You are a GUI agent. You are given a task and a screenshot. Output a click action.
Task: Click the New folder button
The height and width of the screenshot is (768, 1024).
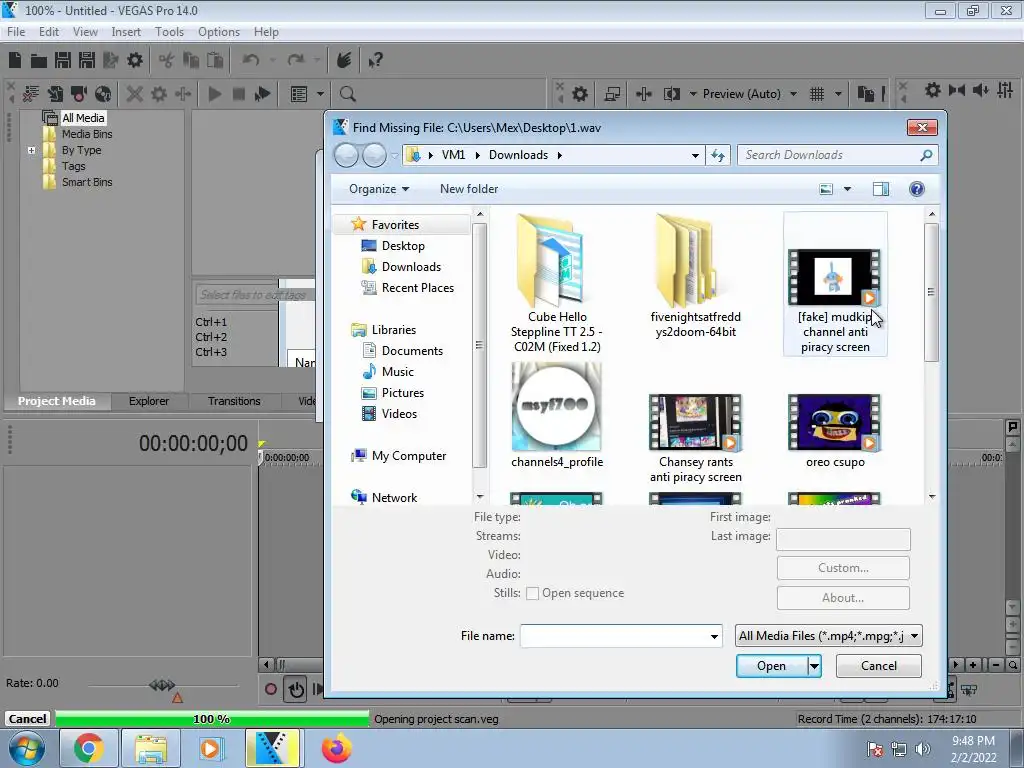pos(469,189)
